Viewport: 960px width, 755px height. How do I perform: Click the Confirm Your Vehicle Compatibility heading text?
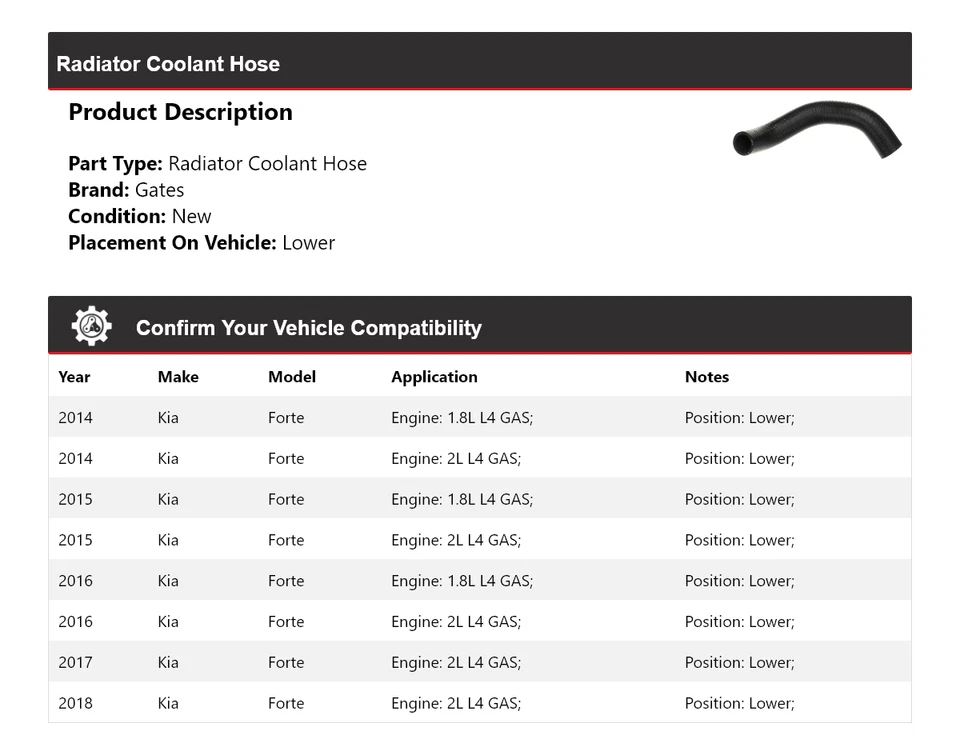308,328
